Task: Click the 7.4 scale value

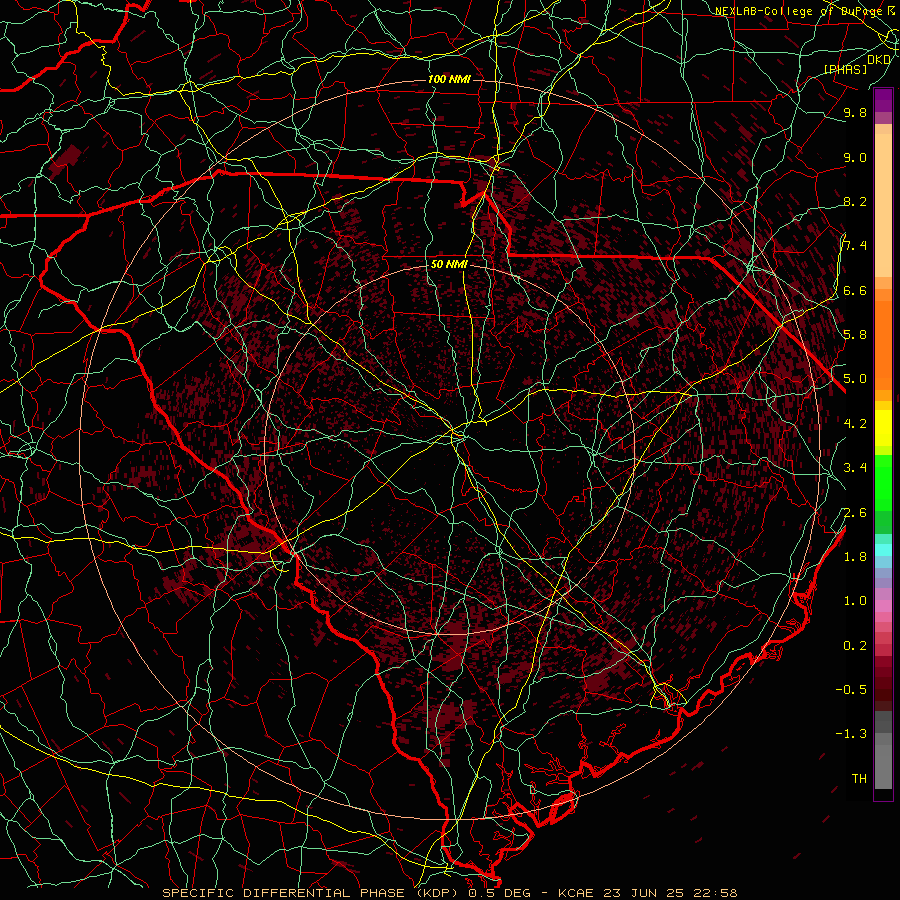Action: click(x=855, y=246)
